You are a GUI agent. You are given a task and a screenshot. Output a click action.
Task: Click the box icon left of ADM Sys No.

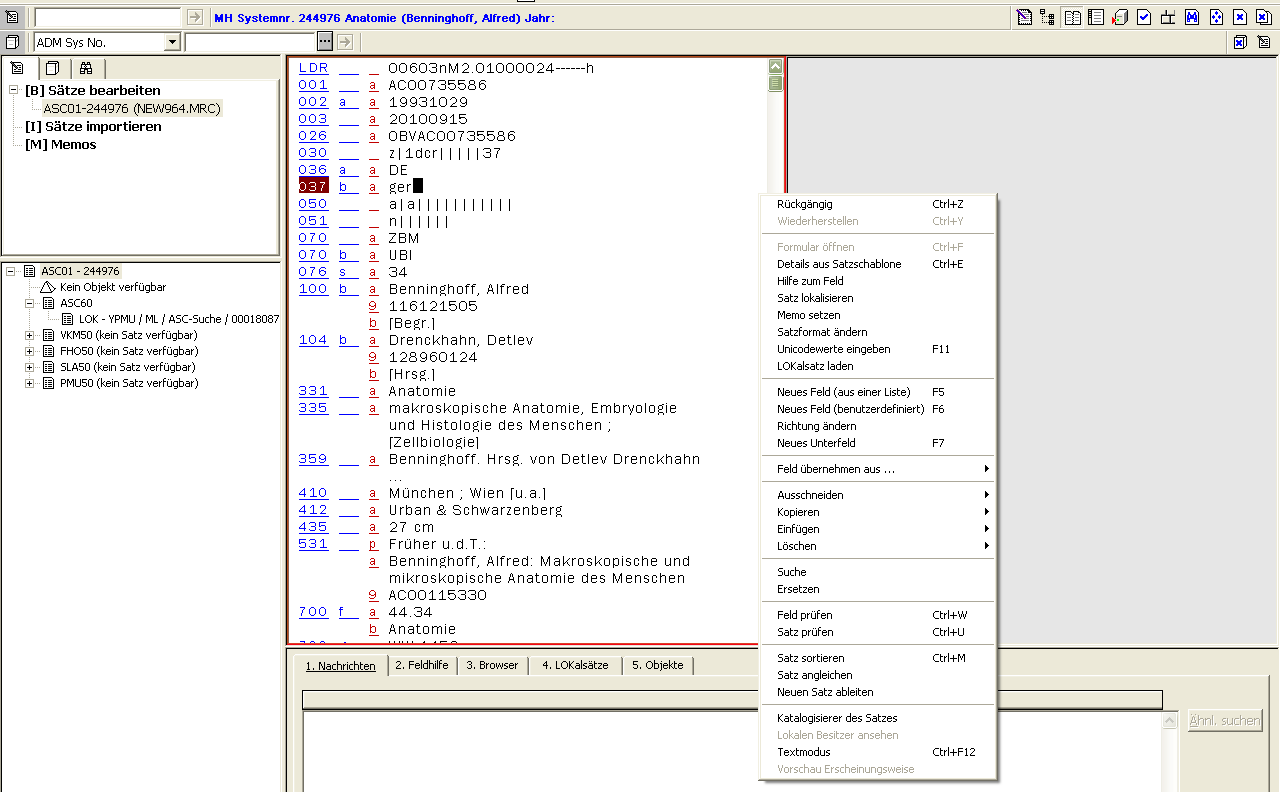pos(12,42)
